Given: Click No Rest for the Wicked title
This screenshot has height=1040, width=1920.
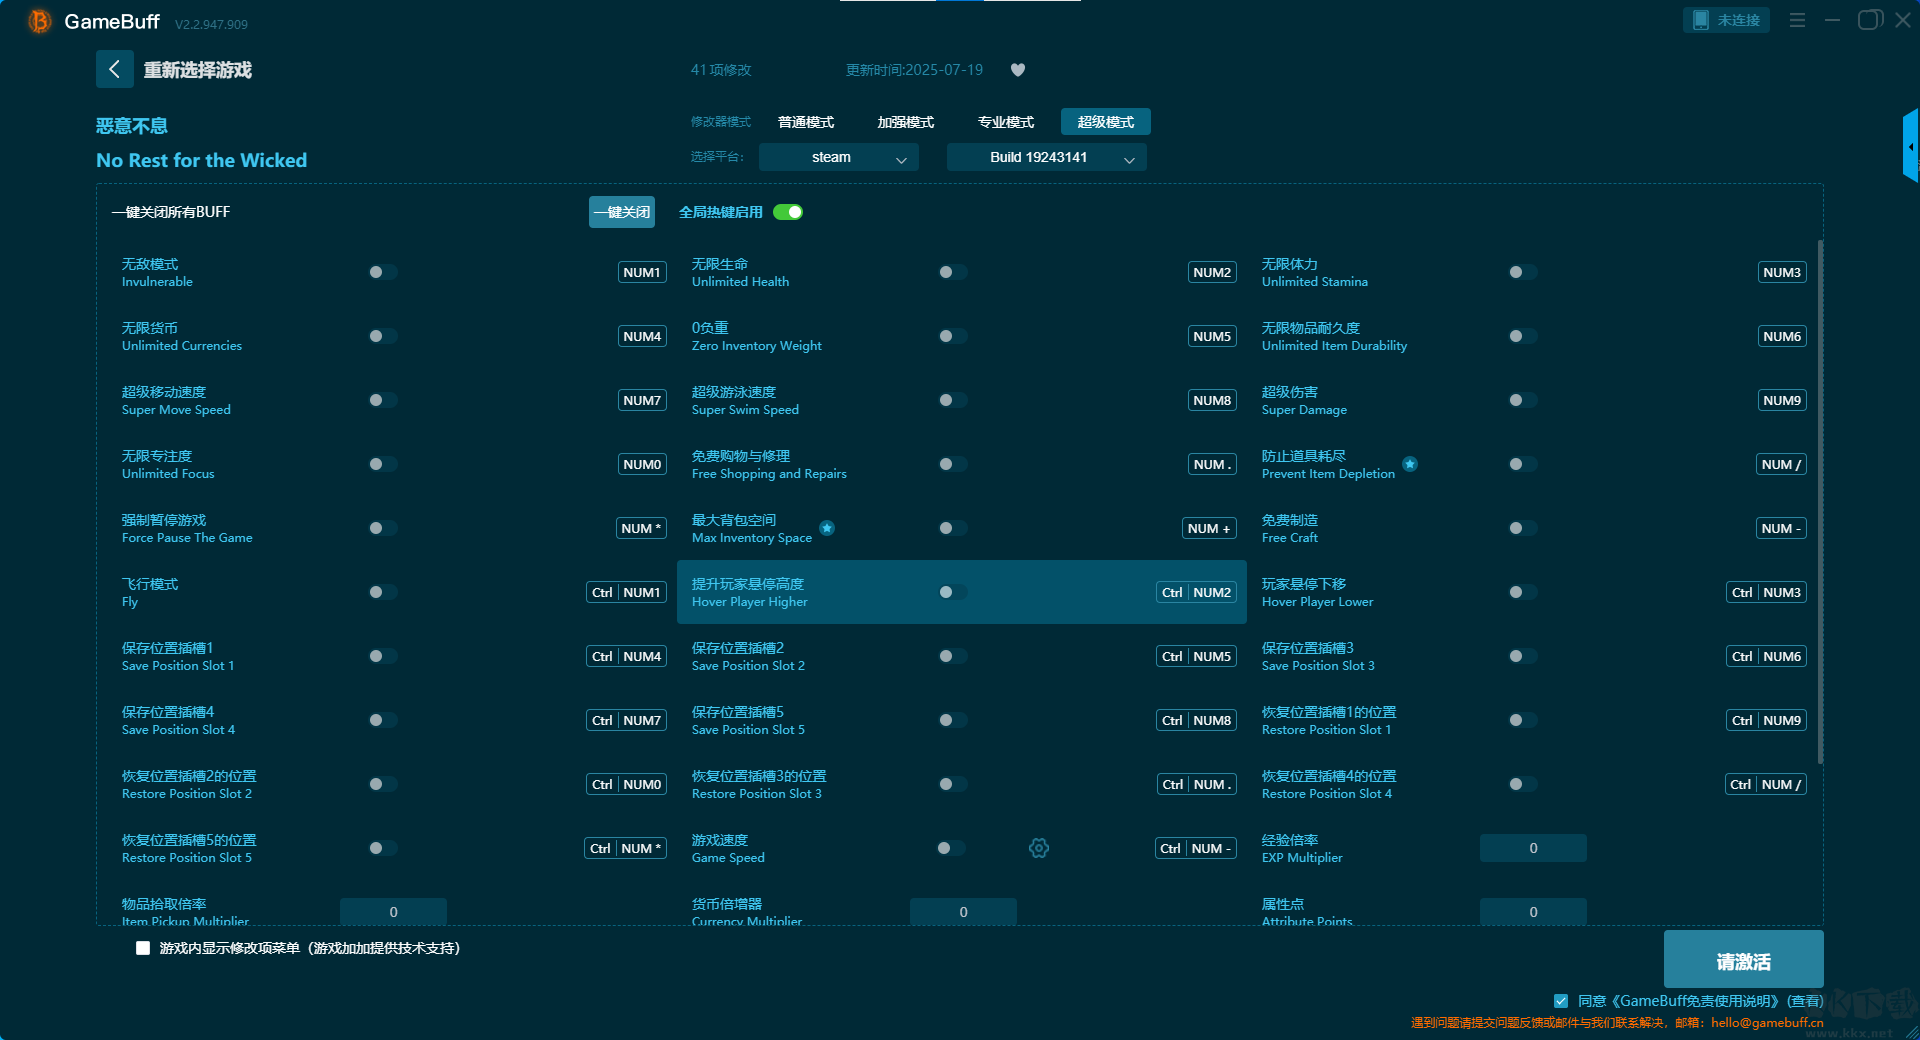Looking at the screenshot, I should [x=201, y=160].
